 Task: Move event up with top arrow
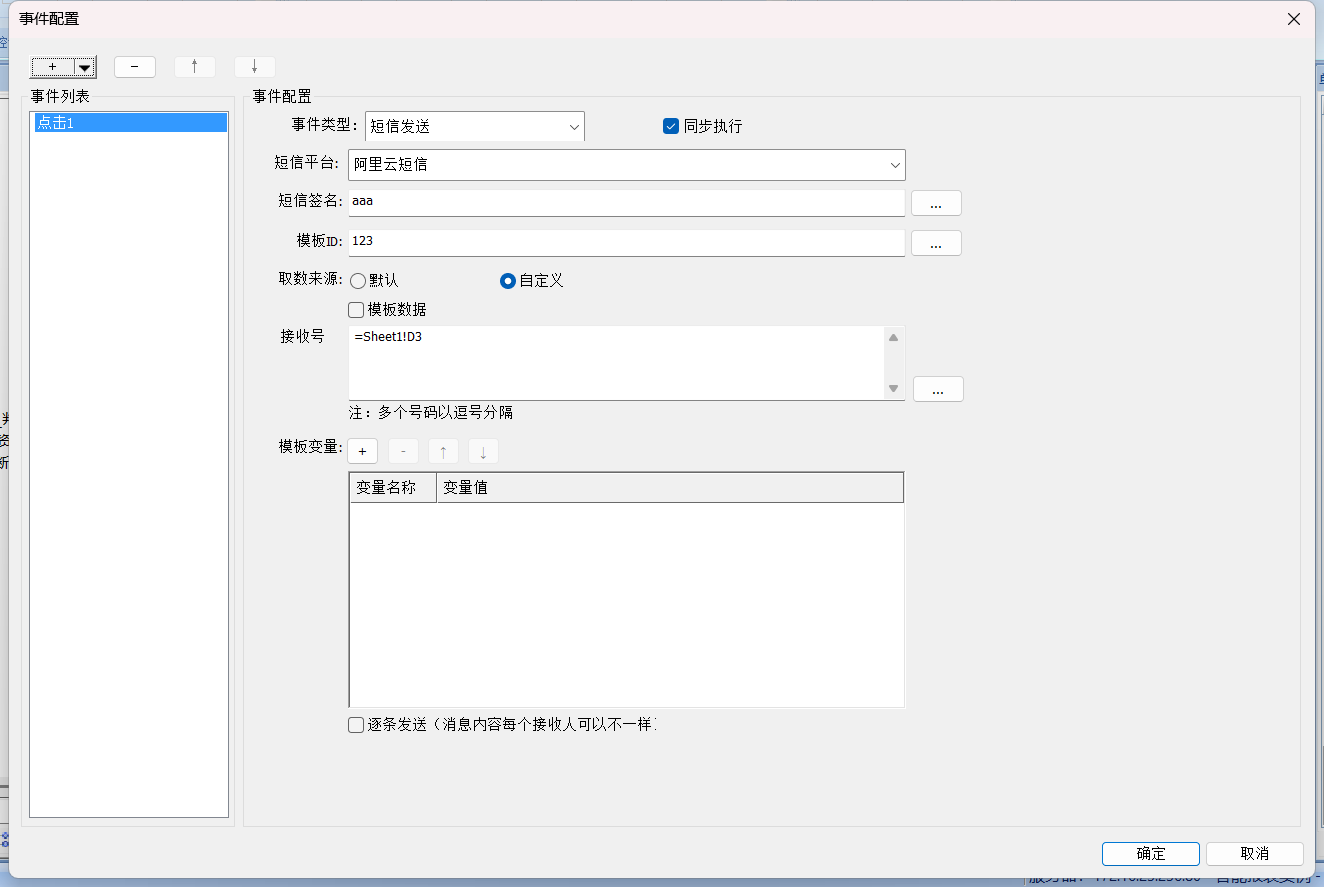pyautogui.click(x=195, y=67)
